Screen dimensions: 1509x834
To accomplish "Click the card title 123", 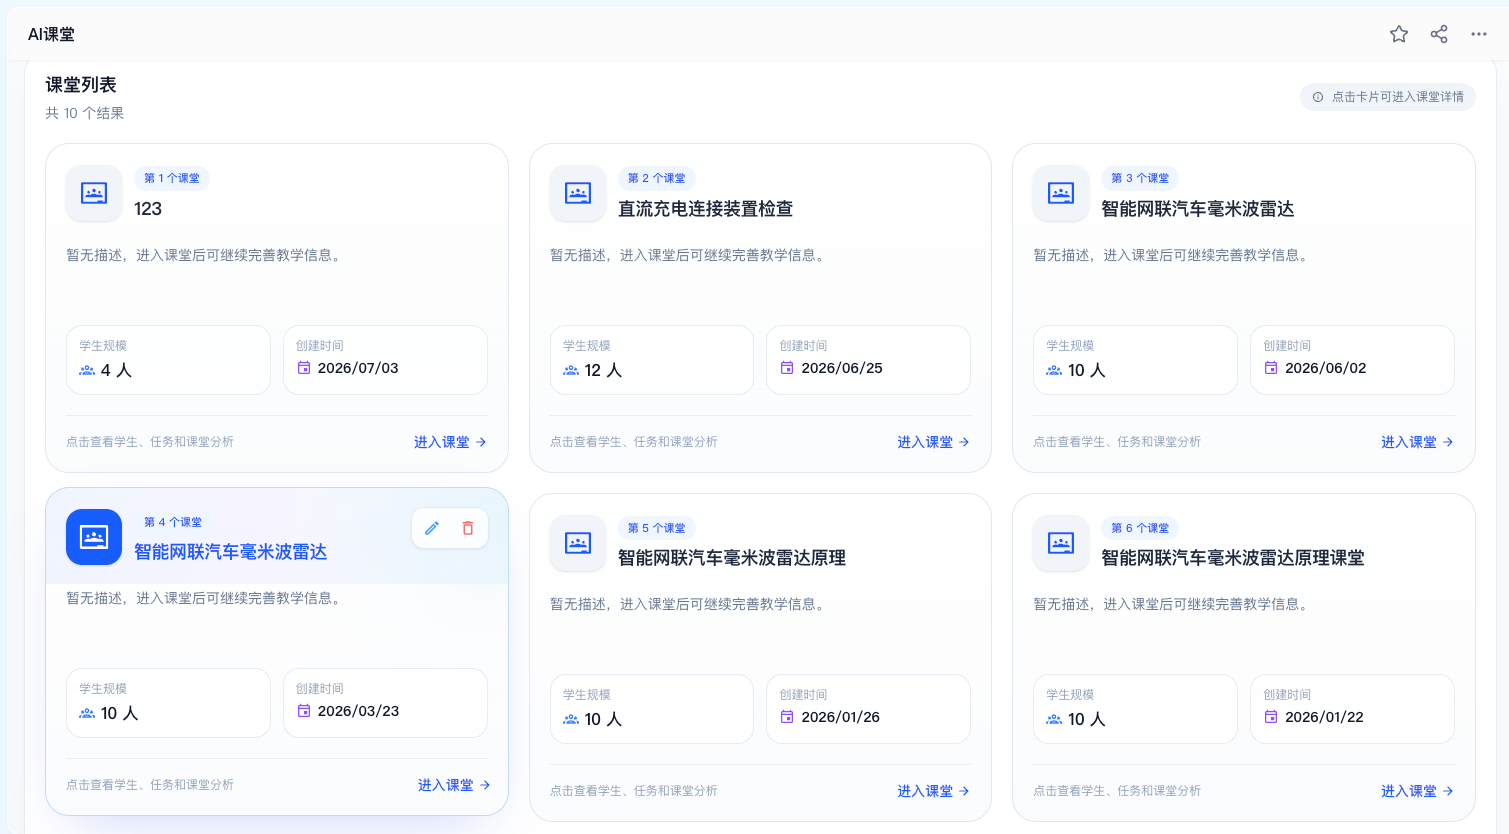I will coord(148,209).
